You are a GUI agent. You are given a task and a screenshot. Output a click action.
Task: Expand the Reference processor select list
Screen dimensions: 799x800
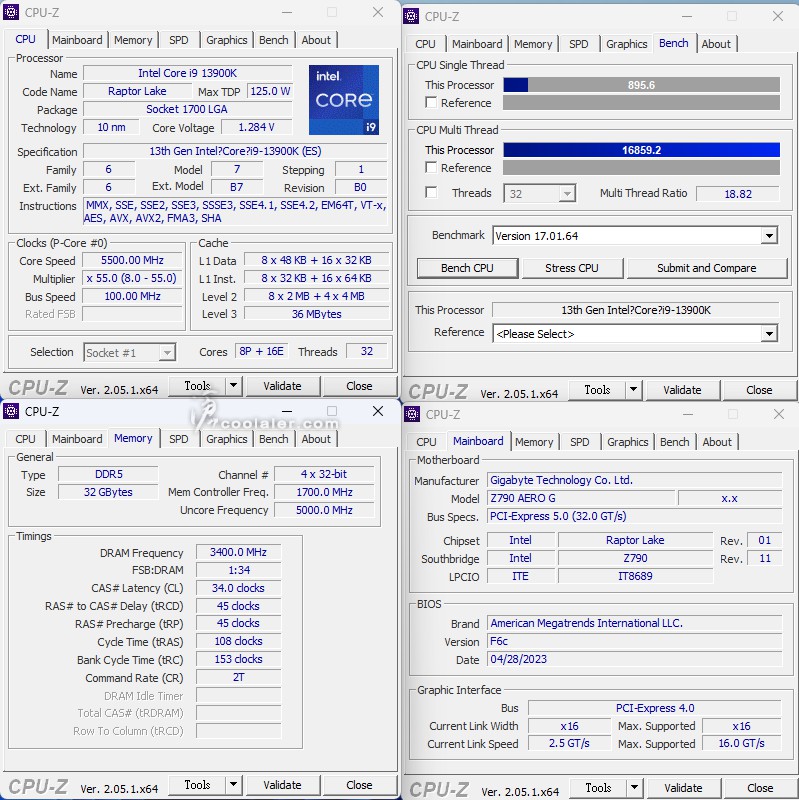(x=768, y=334)
